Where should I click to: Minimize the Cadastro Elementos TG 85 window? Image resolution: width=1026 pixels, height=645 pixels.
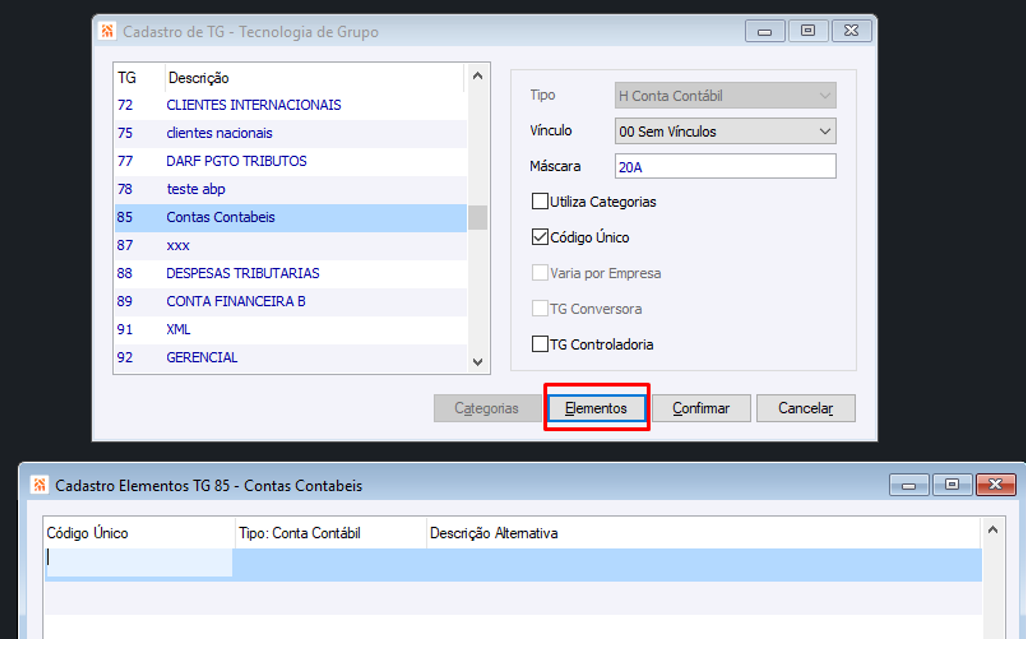pyautogui.click(x=909, y=485)
